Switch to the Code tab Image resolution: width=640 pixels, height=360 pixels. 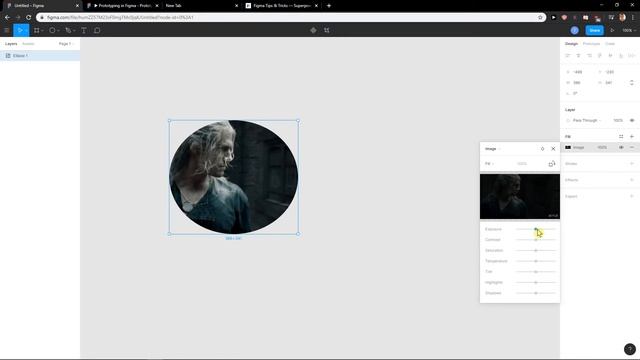click(x=610, y=44)
